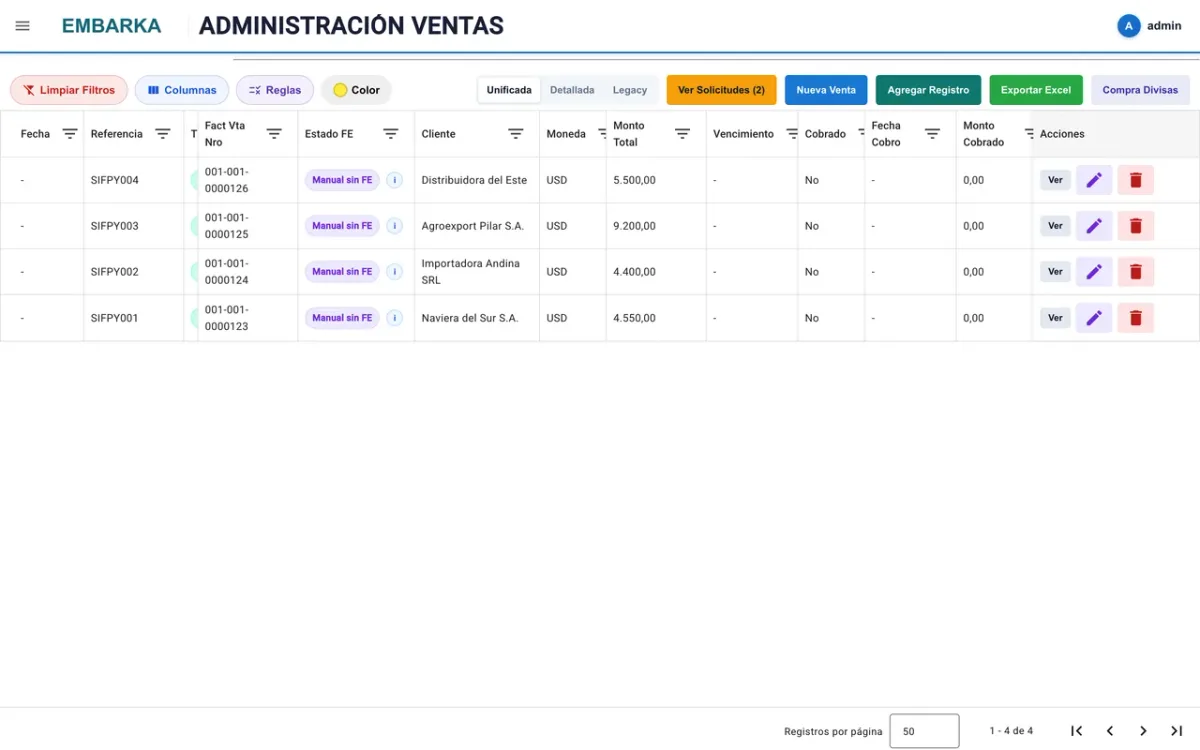Screen dimensions: 1200x750
Task: Click the reference SIFPY002
Action: [x=115, y=272]
